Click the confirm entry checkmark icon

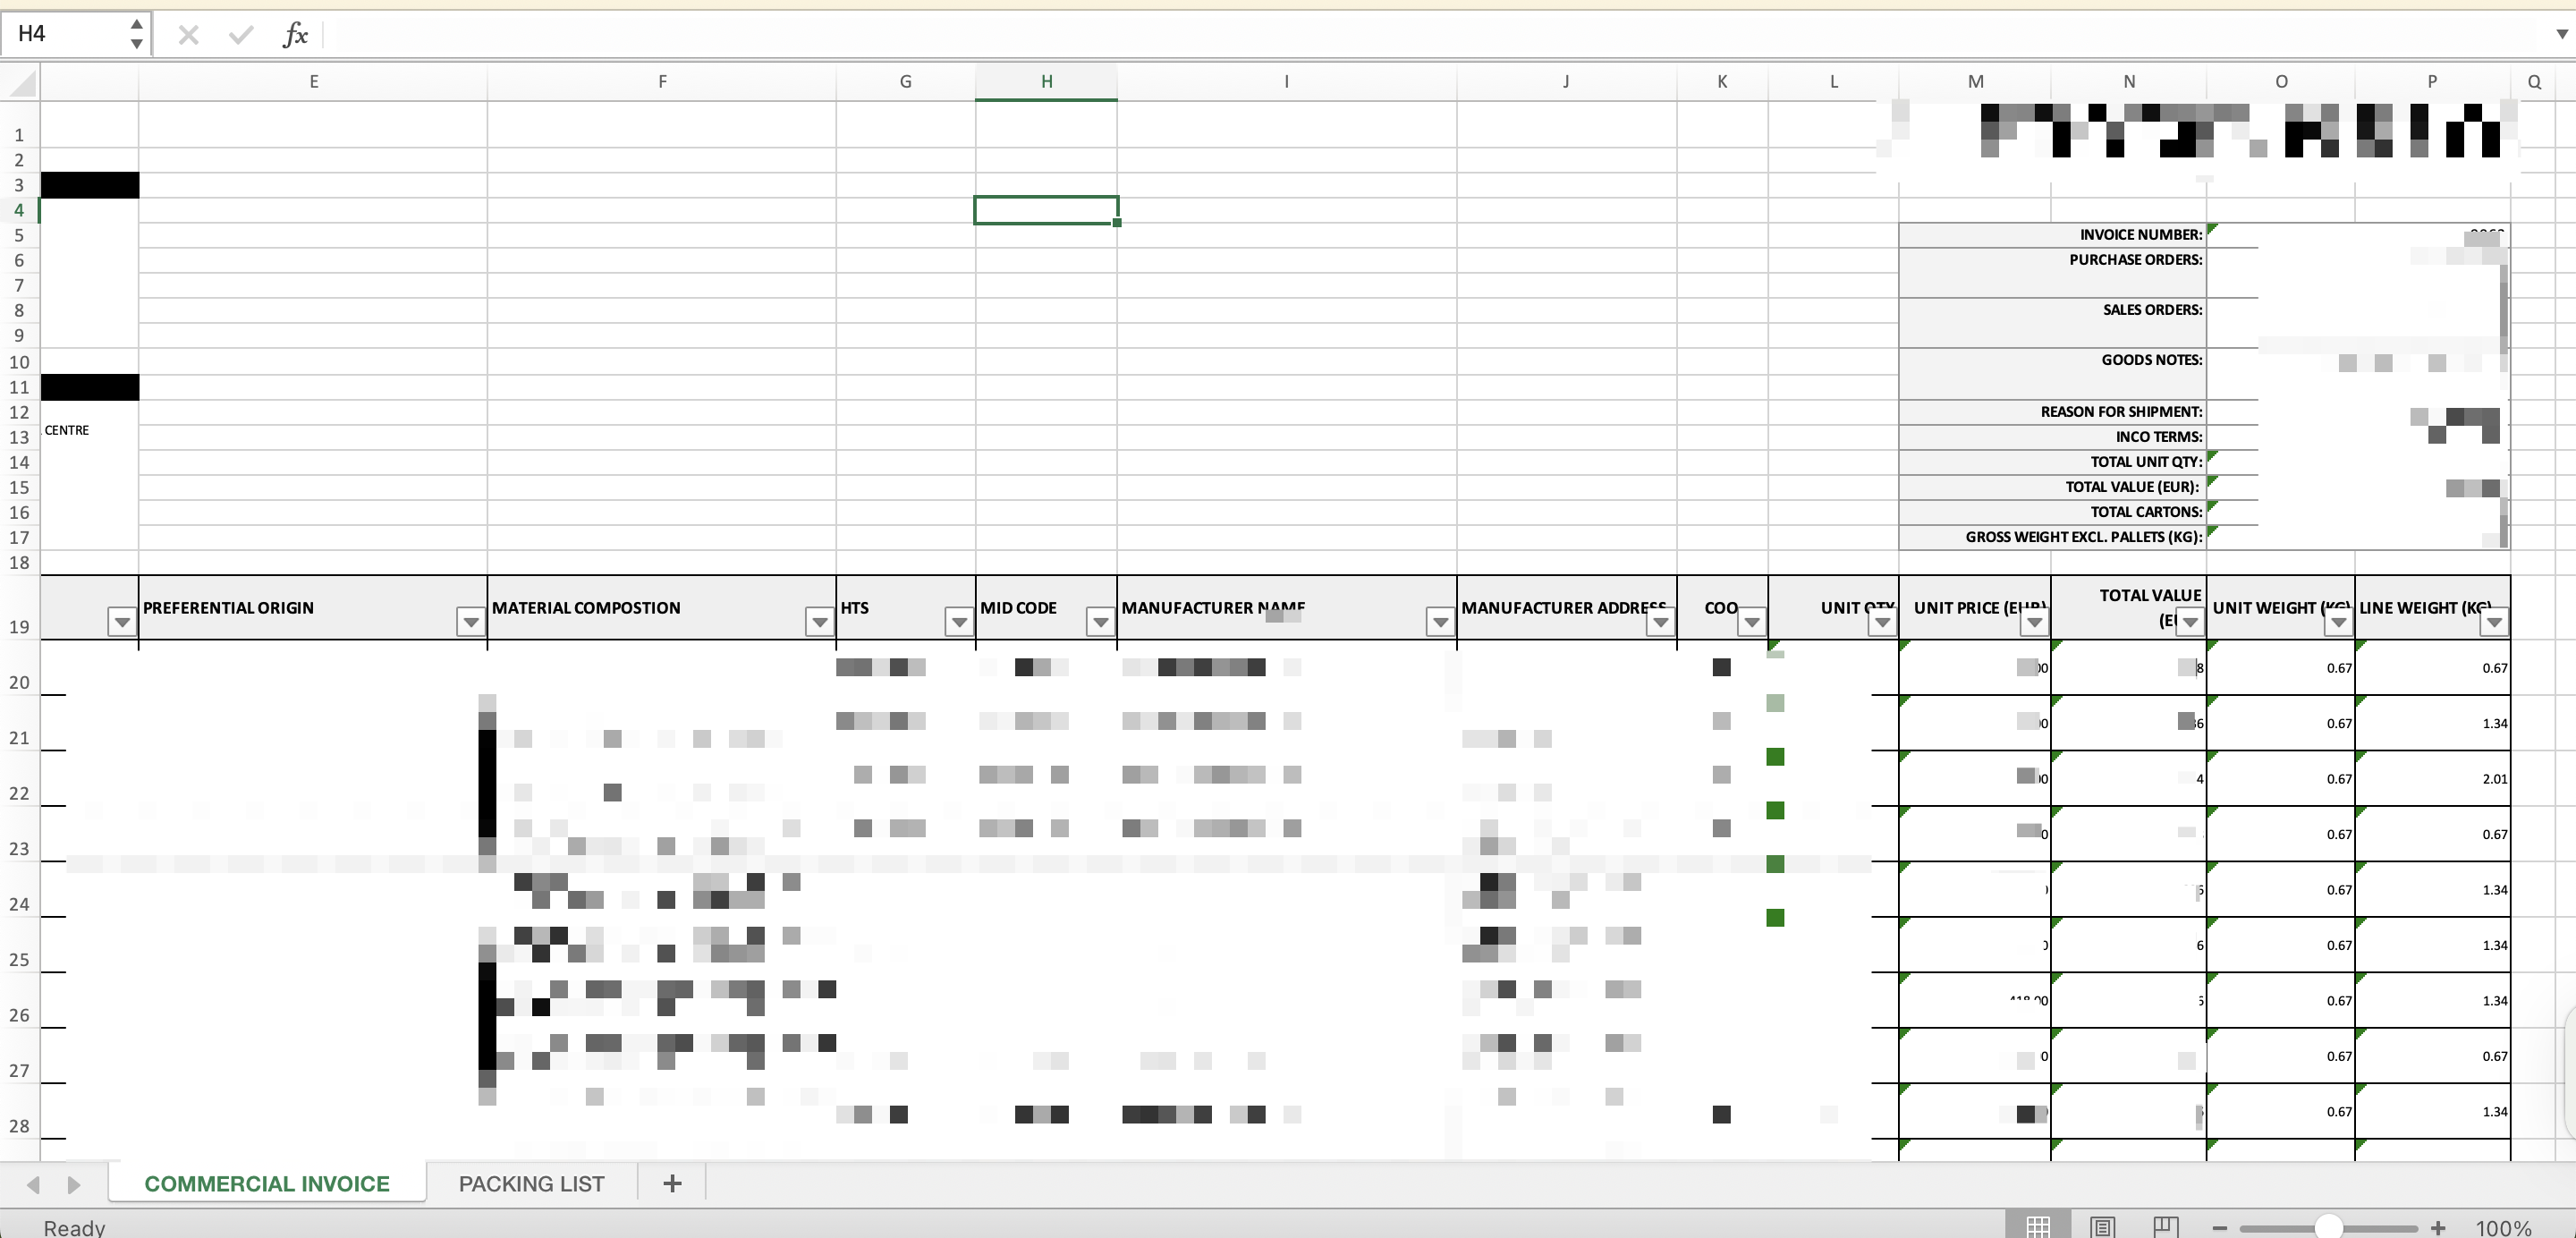click(240, 36)
